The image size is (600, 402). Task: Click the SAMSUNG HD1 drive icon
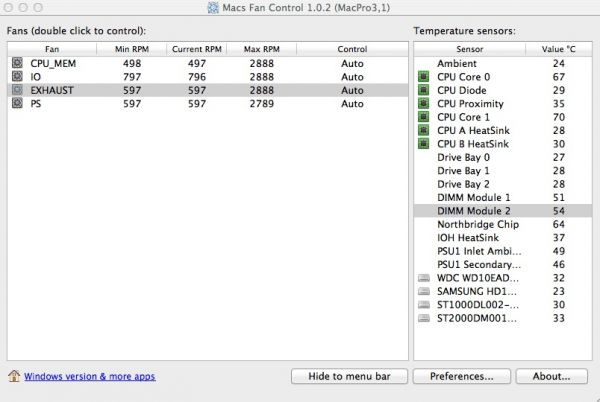point(424,291)
